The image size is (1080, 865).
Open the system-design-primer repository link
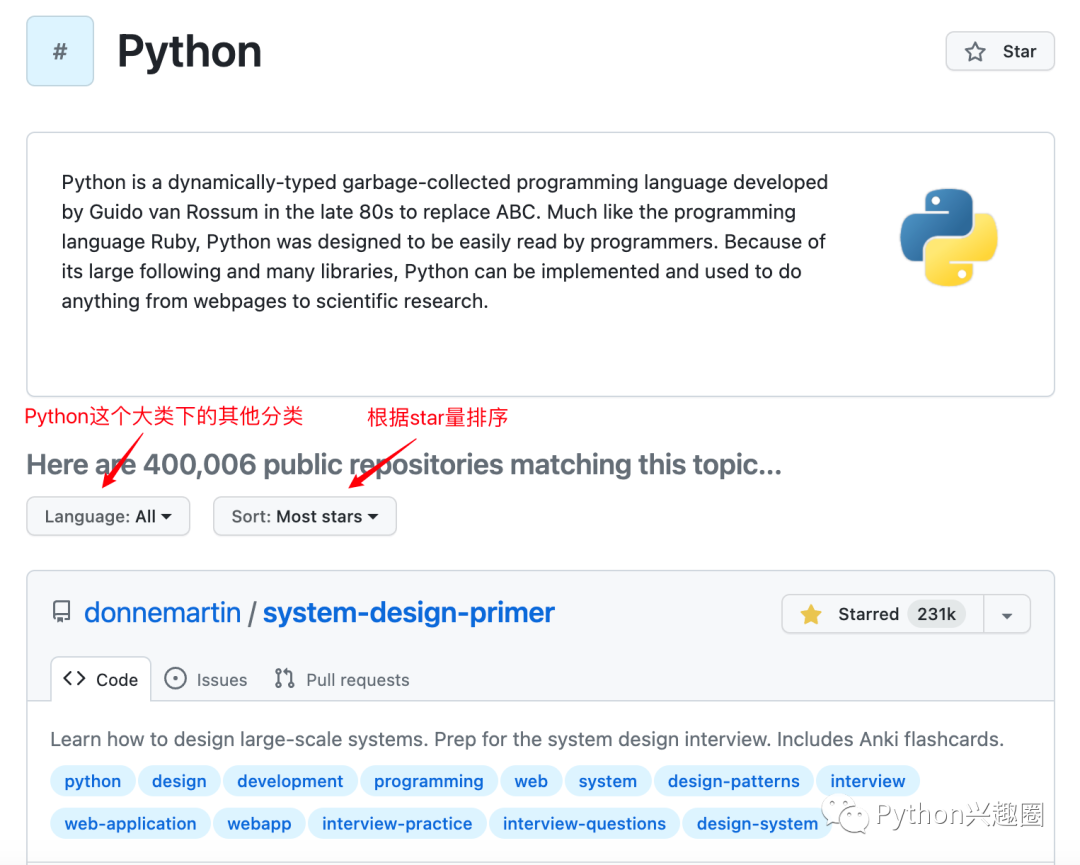(408, 612)
